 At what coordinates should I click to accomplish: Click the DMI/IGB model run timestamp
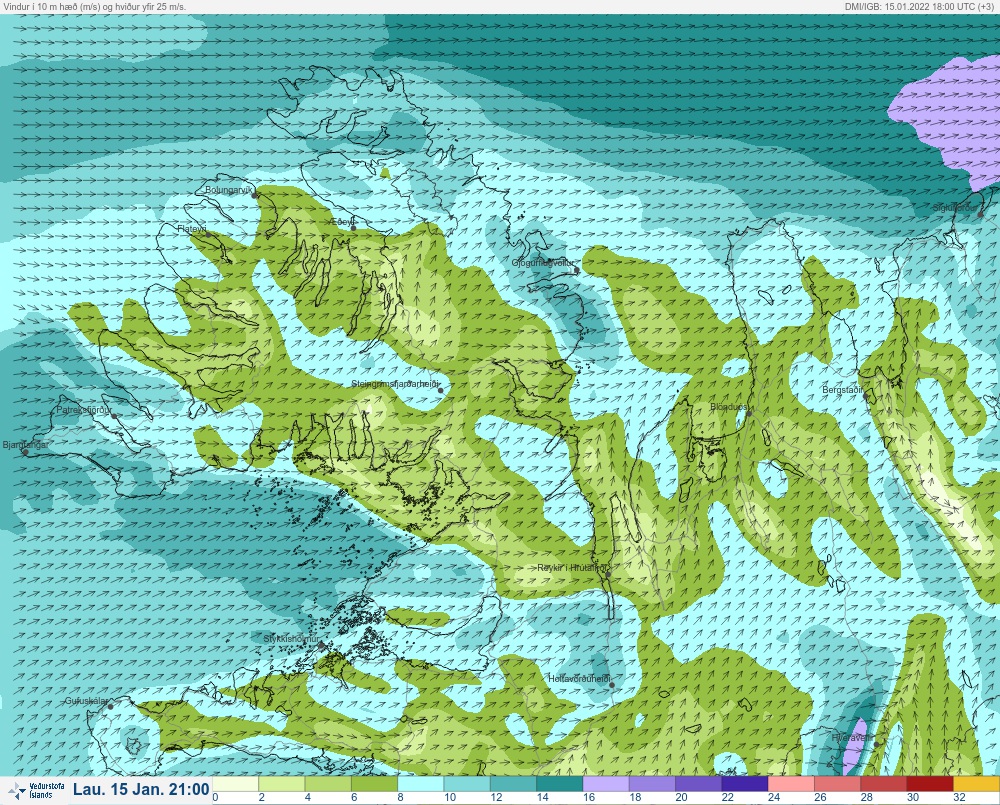pyautogui.click(x=920, y=6)
